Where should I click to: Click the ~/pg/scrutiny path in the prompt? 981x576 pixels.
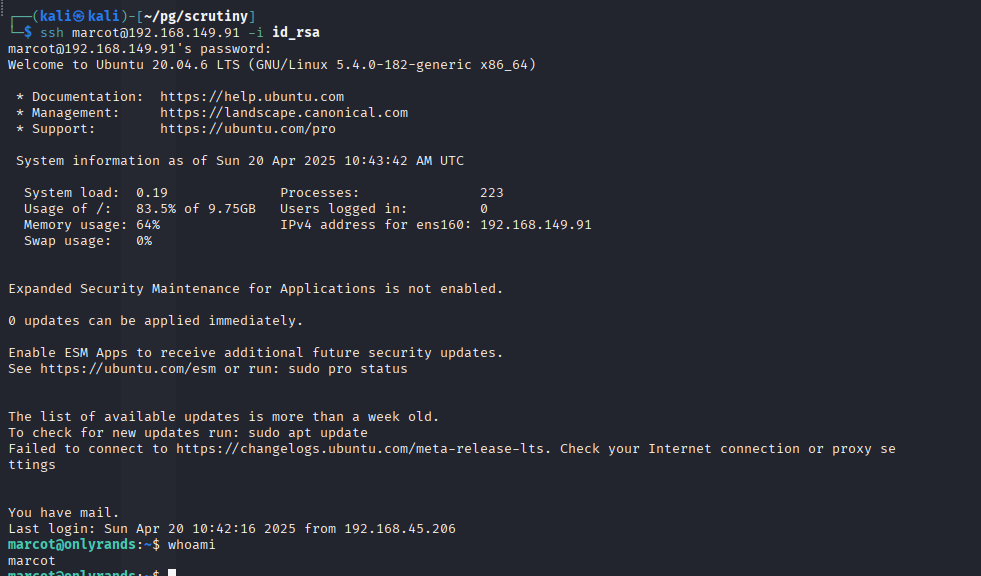point(195,16)
